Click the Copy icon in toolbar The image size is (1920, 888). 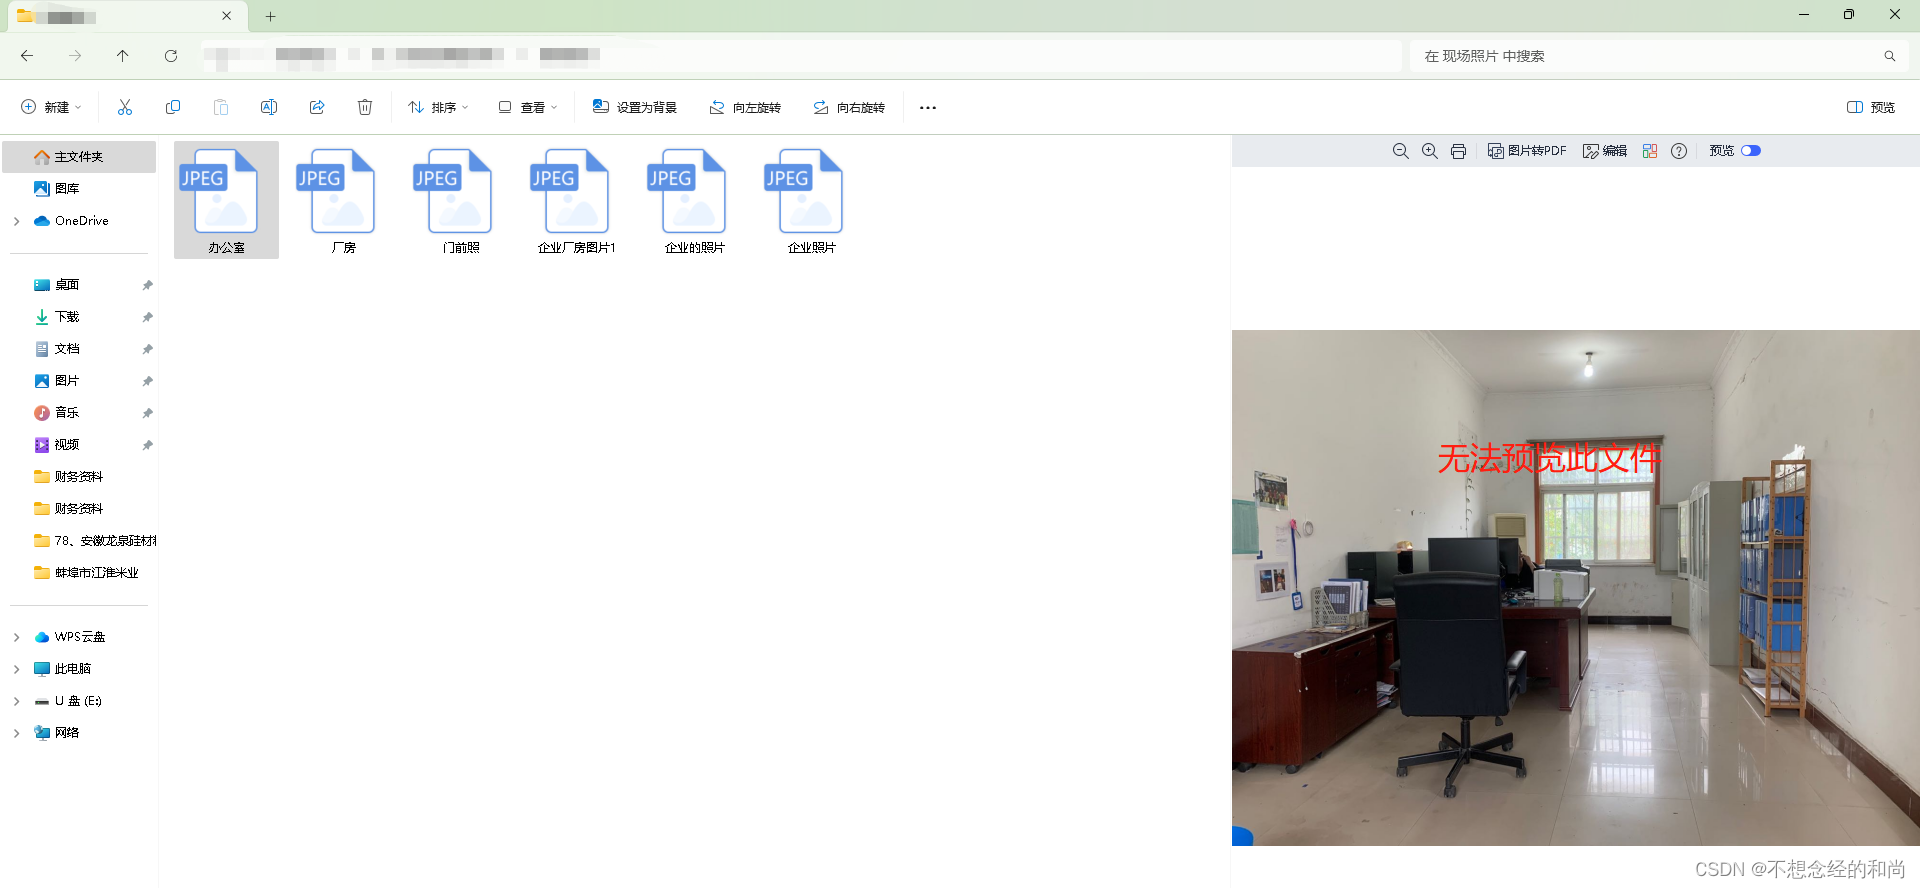click(x=173, y=107)
